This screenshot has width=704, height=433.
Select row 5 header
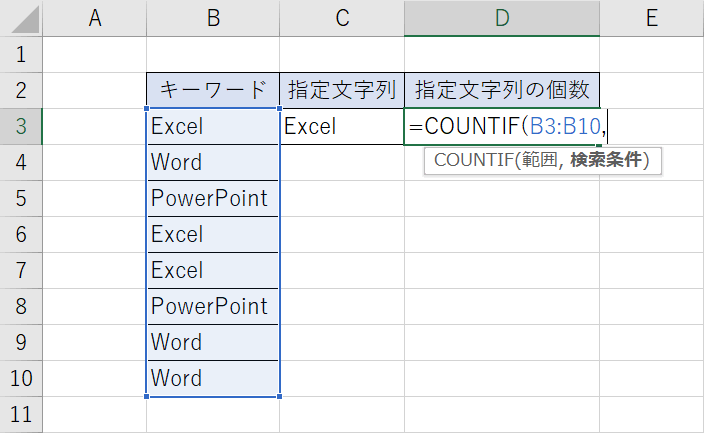(x=21, y=198)
